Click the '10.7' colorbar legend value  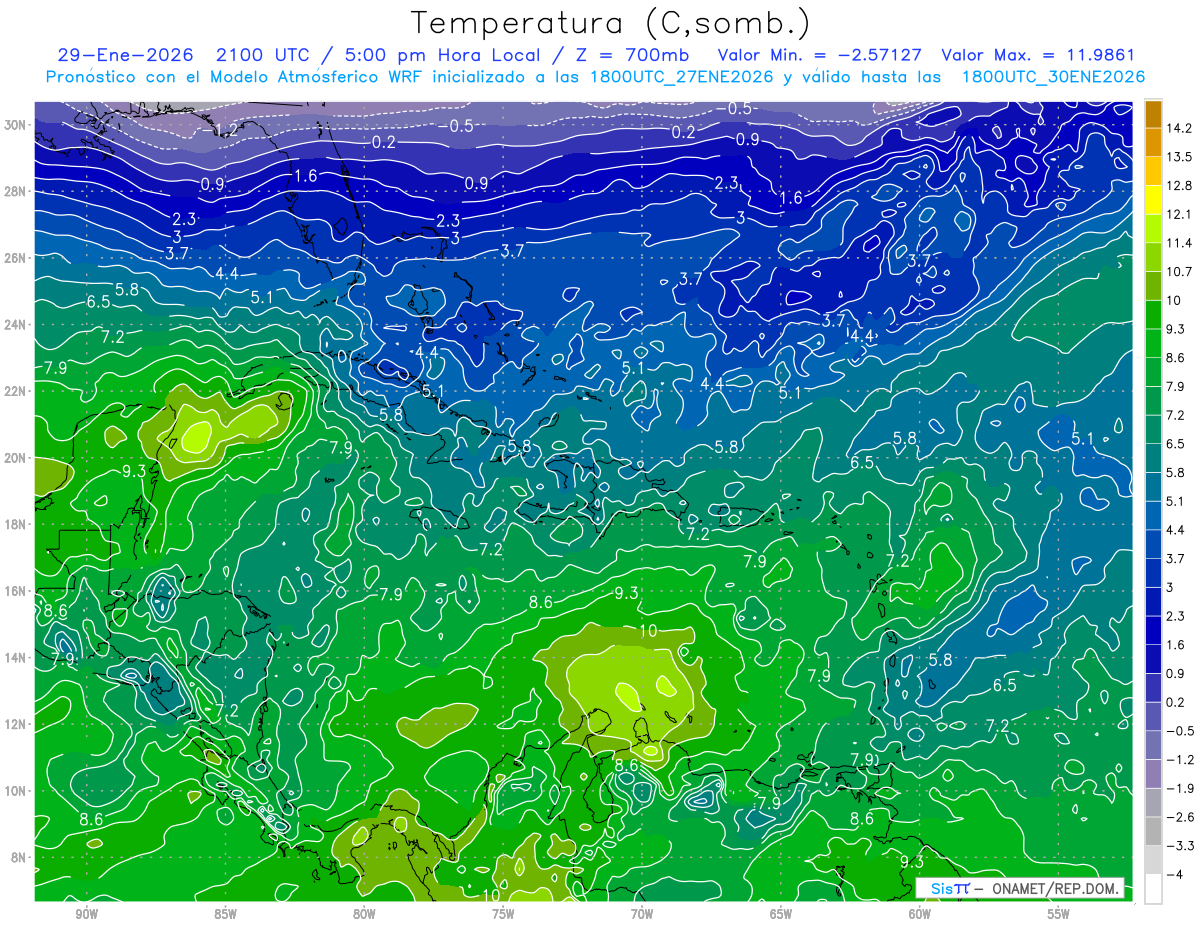1179,272
